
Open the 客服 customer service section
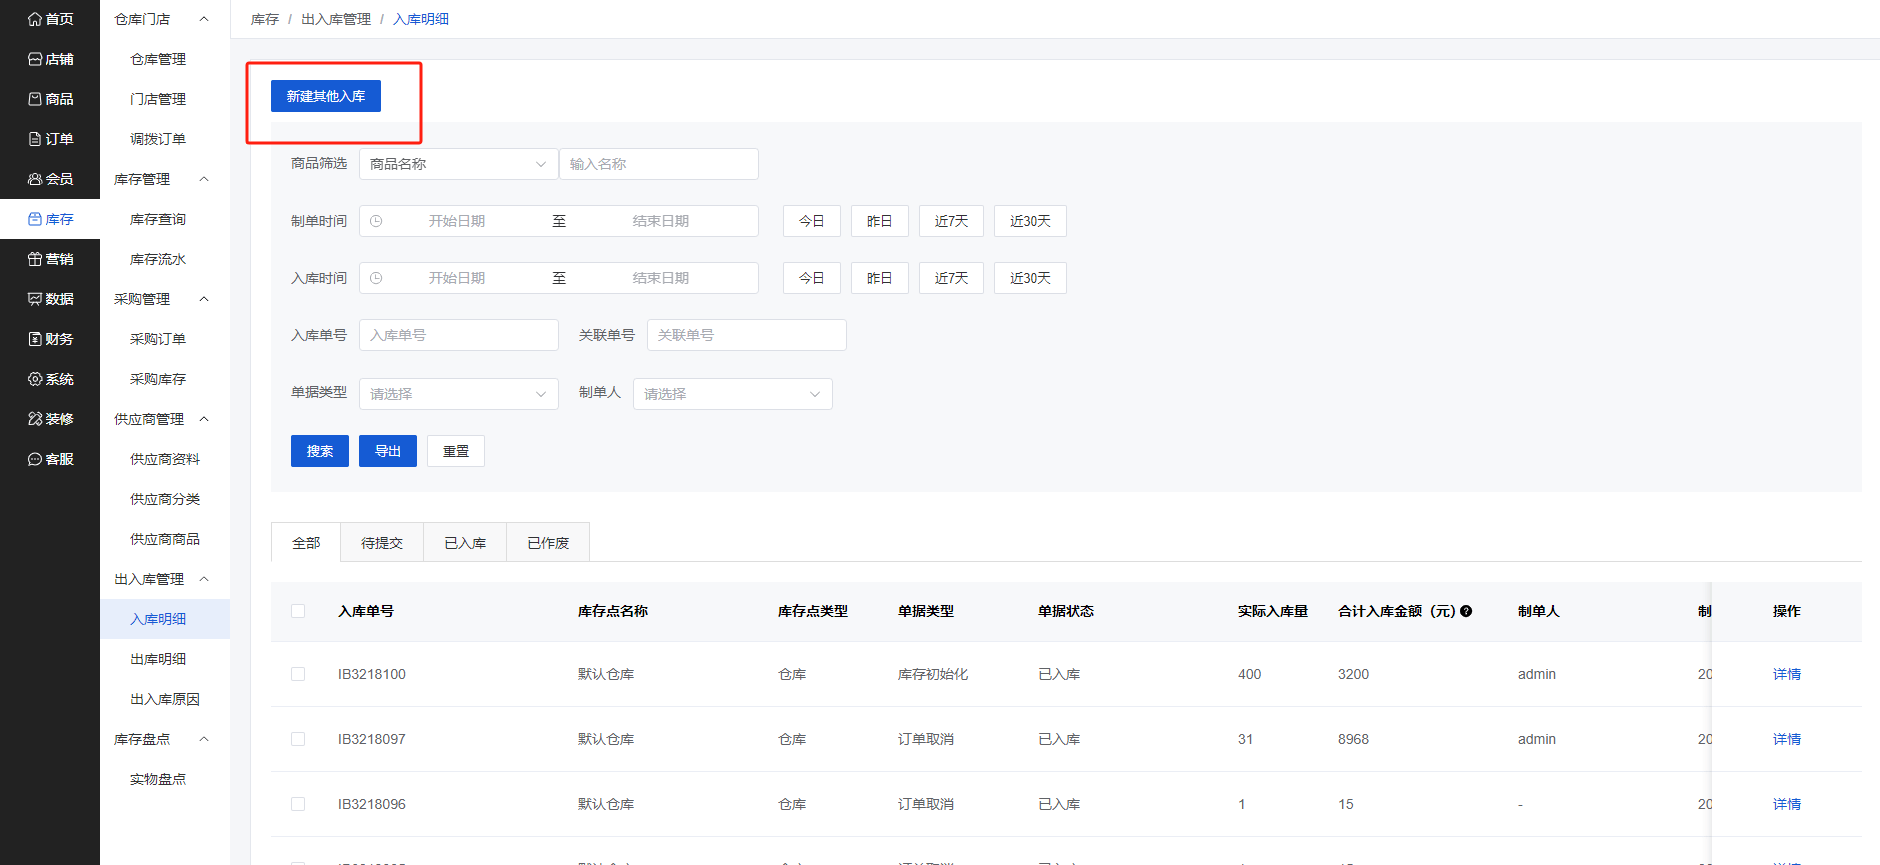[50, 459]
